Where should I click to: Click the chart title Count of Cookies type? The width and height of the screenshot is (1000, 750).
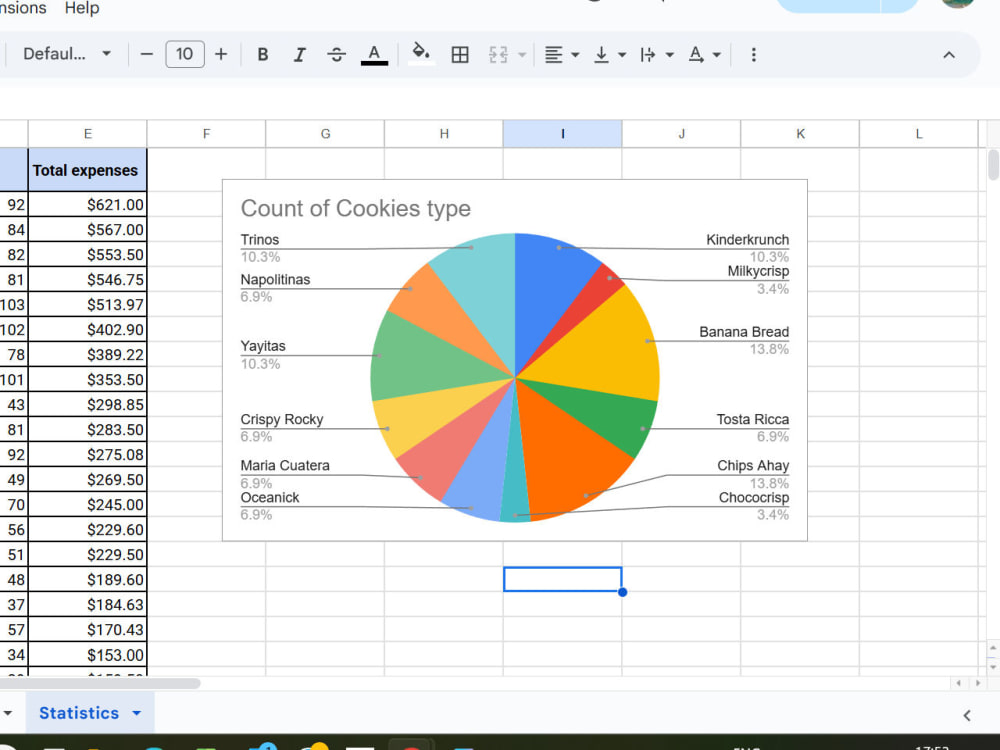click(x=356, y=209)
